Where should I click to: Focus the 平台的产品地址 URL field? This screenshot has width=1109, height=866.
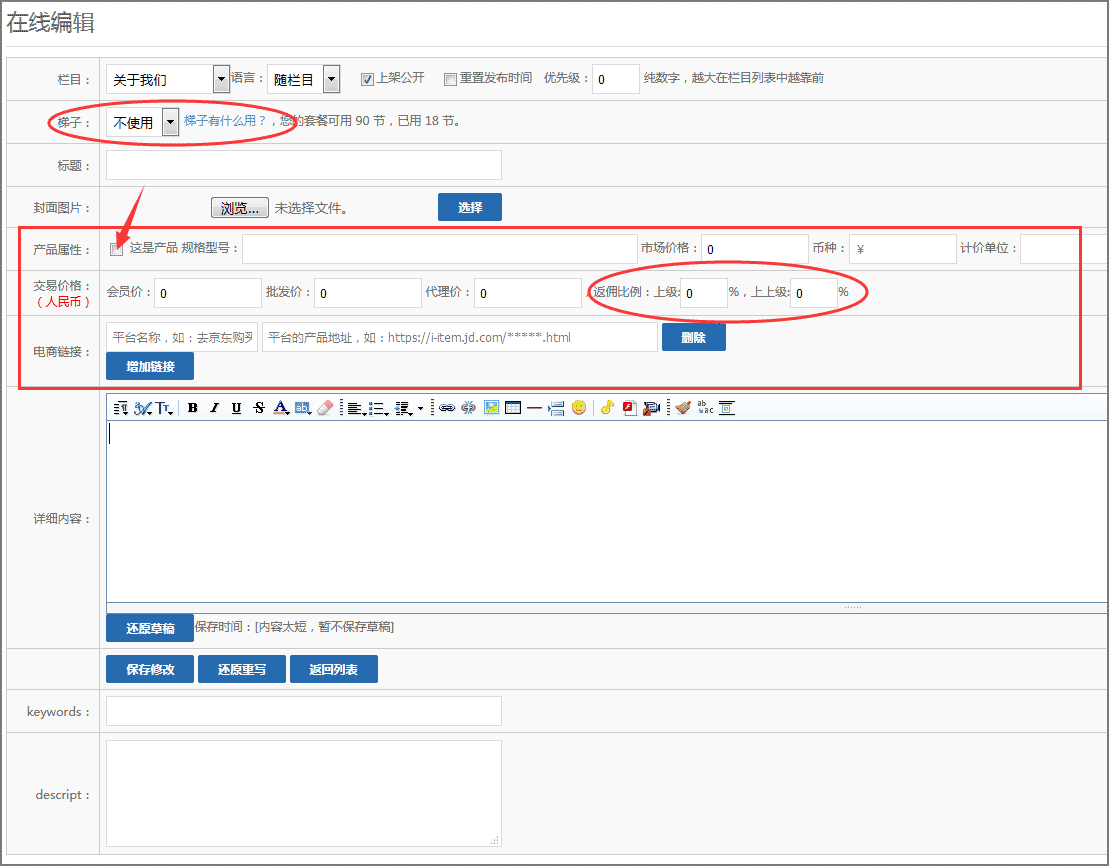460,337
